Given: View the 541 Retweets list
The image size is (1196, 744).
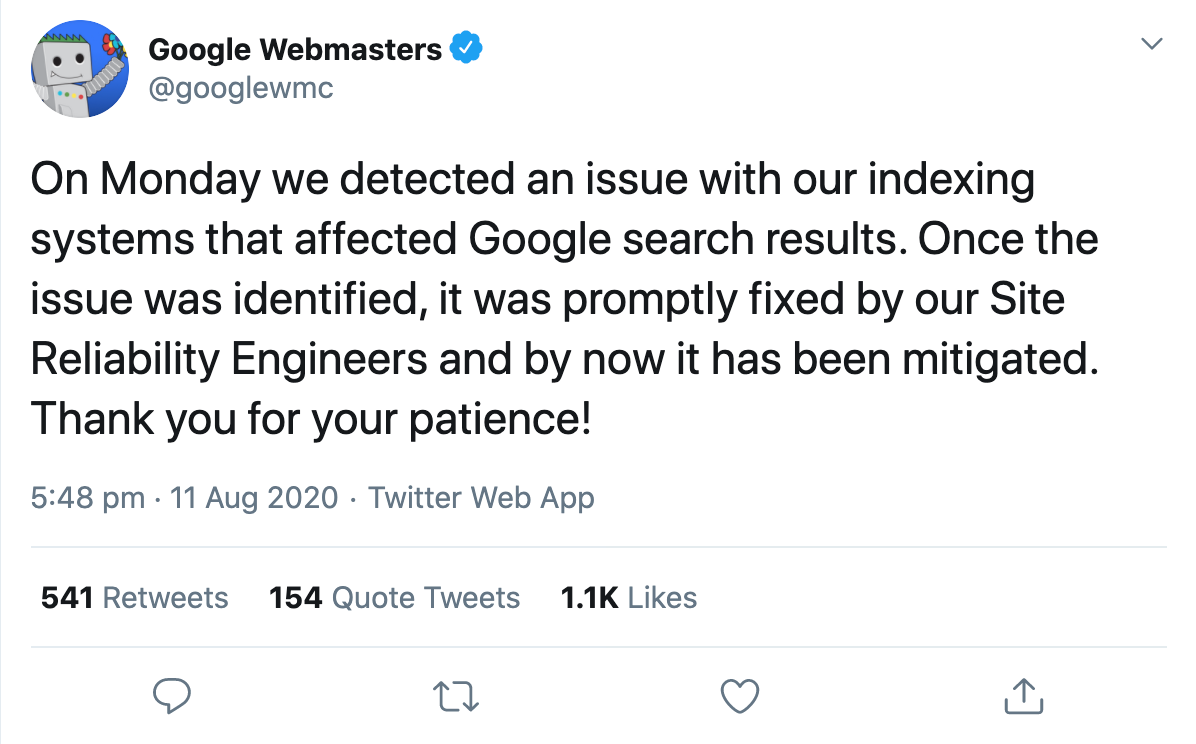Looking at the screenshot, I should pos(134,597).
